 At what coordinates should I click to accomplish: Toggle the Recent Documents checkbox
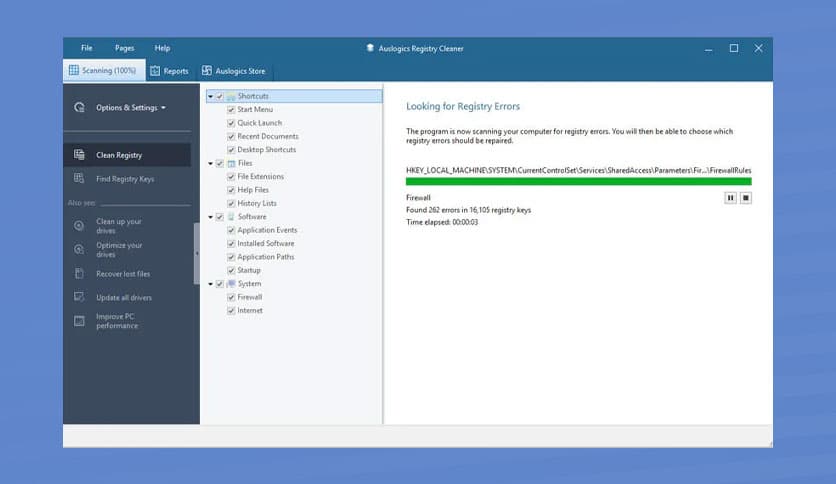click(231, 136)
